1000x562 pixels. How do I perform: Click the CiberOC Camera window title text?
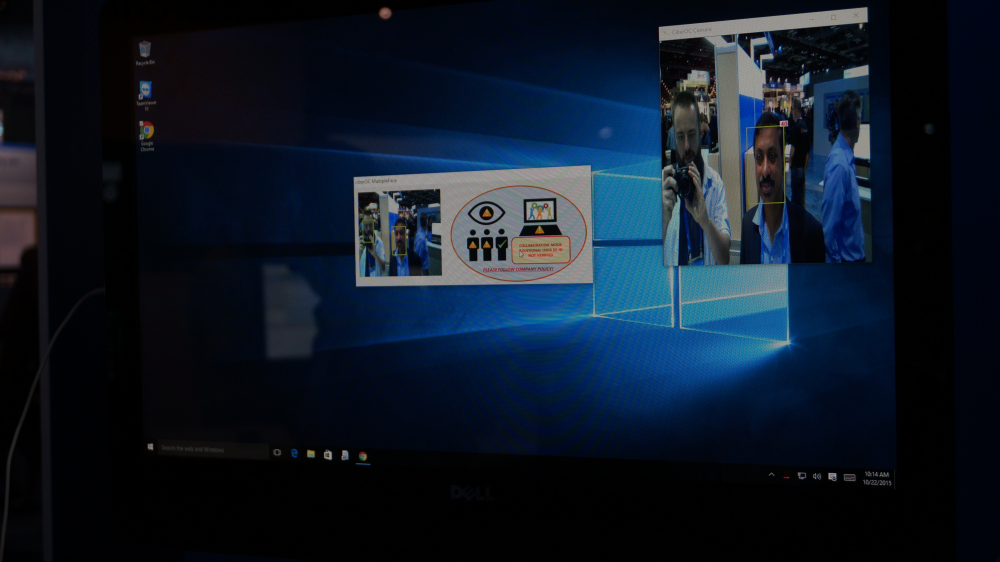tap(691, 30)
